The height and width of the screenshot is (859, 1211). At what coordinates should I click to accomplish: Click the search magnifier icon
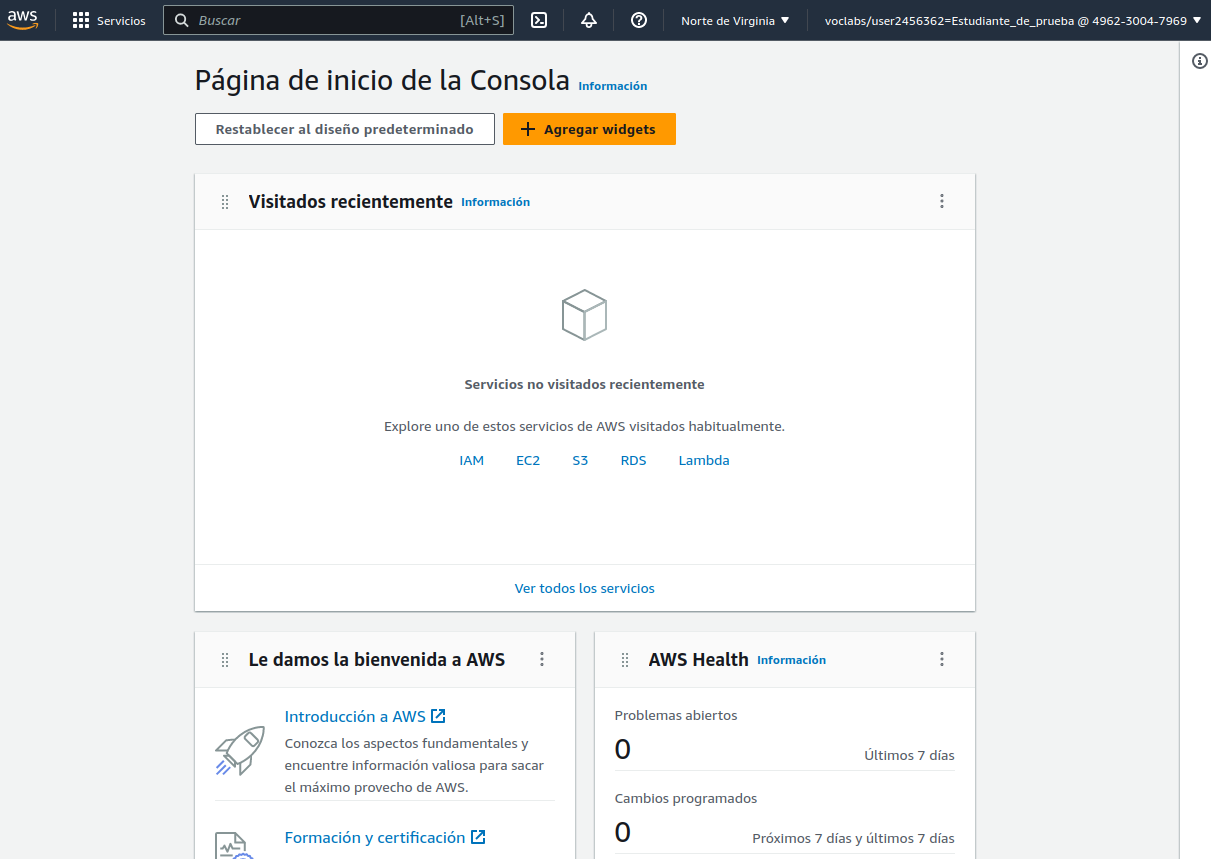pos(181,20)
